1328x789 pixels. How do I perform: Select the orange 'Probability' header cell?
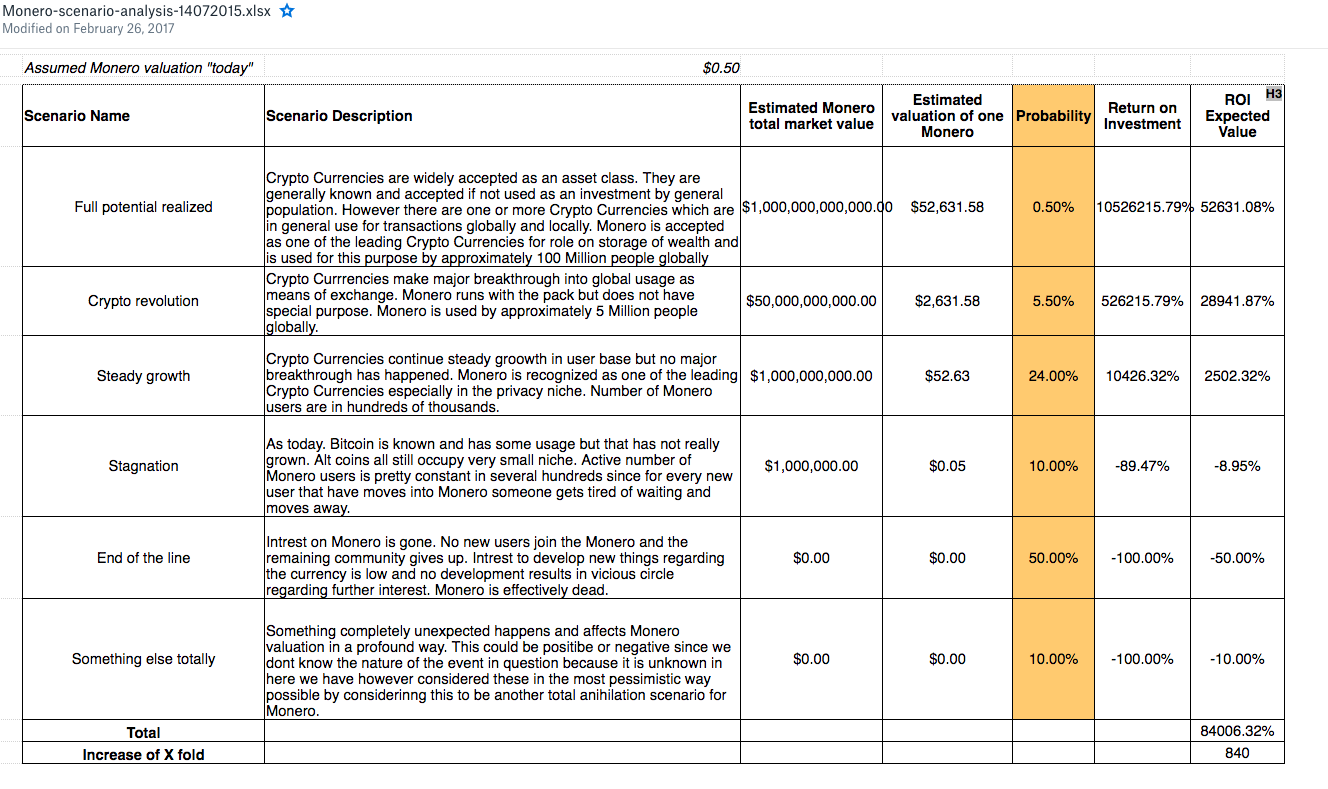tap(1053, 116)
